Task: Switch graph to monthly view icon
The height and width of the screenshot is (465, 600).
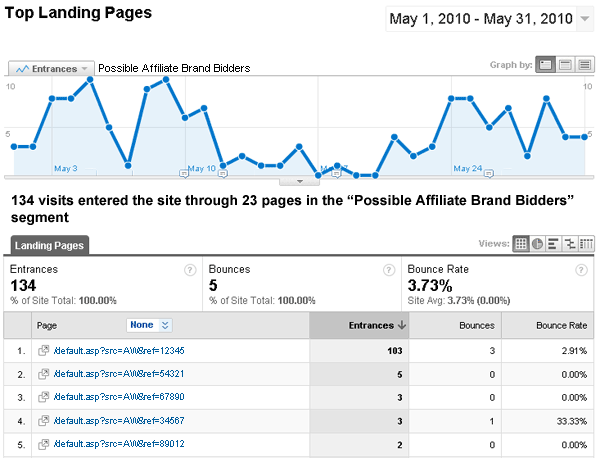Action: (x=585, y=64)
